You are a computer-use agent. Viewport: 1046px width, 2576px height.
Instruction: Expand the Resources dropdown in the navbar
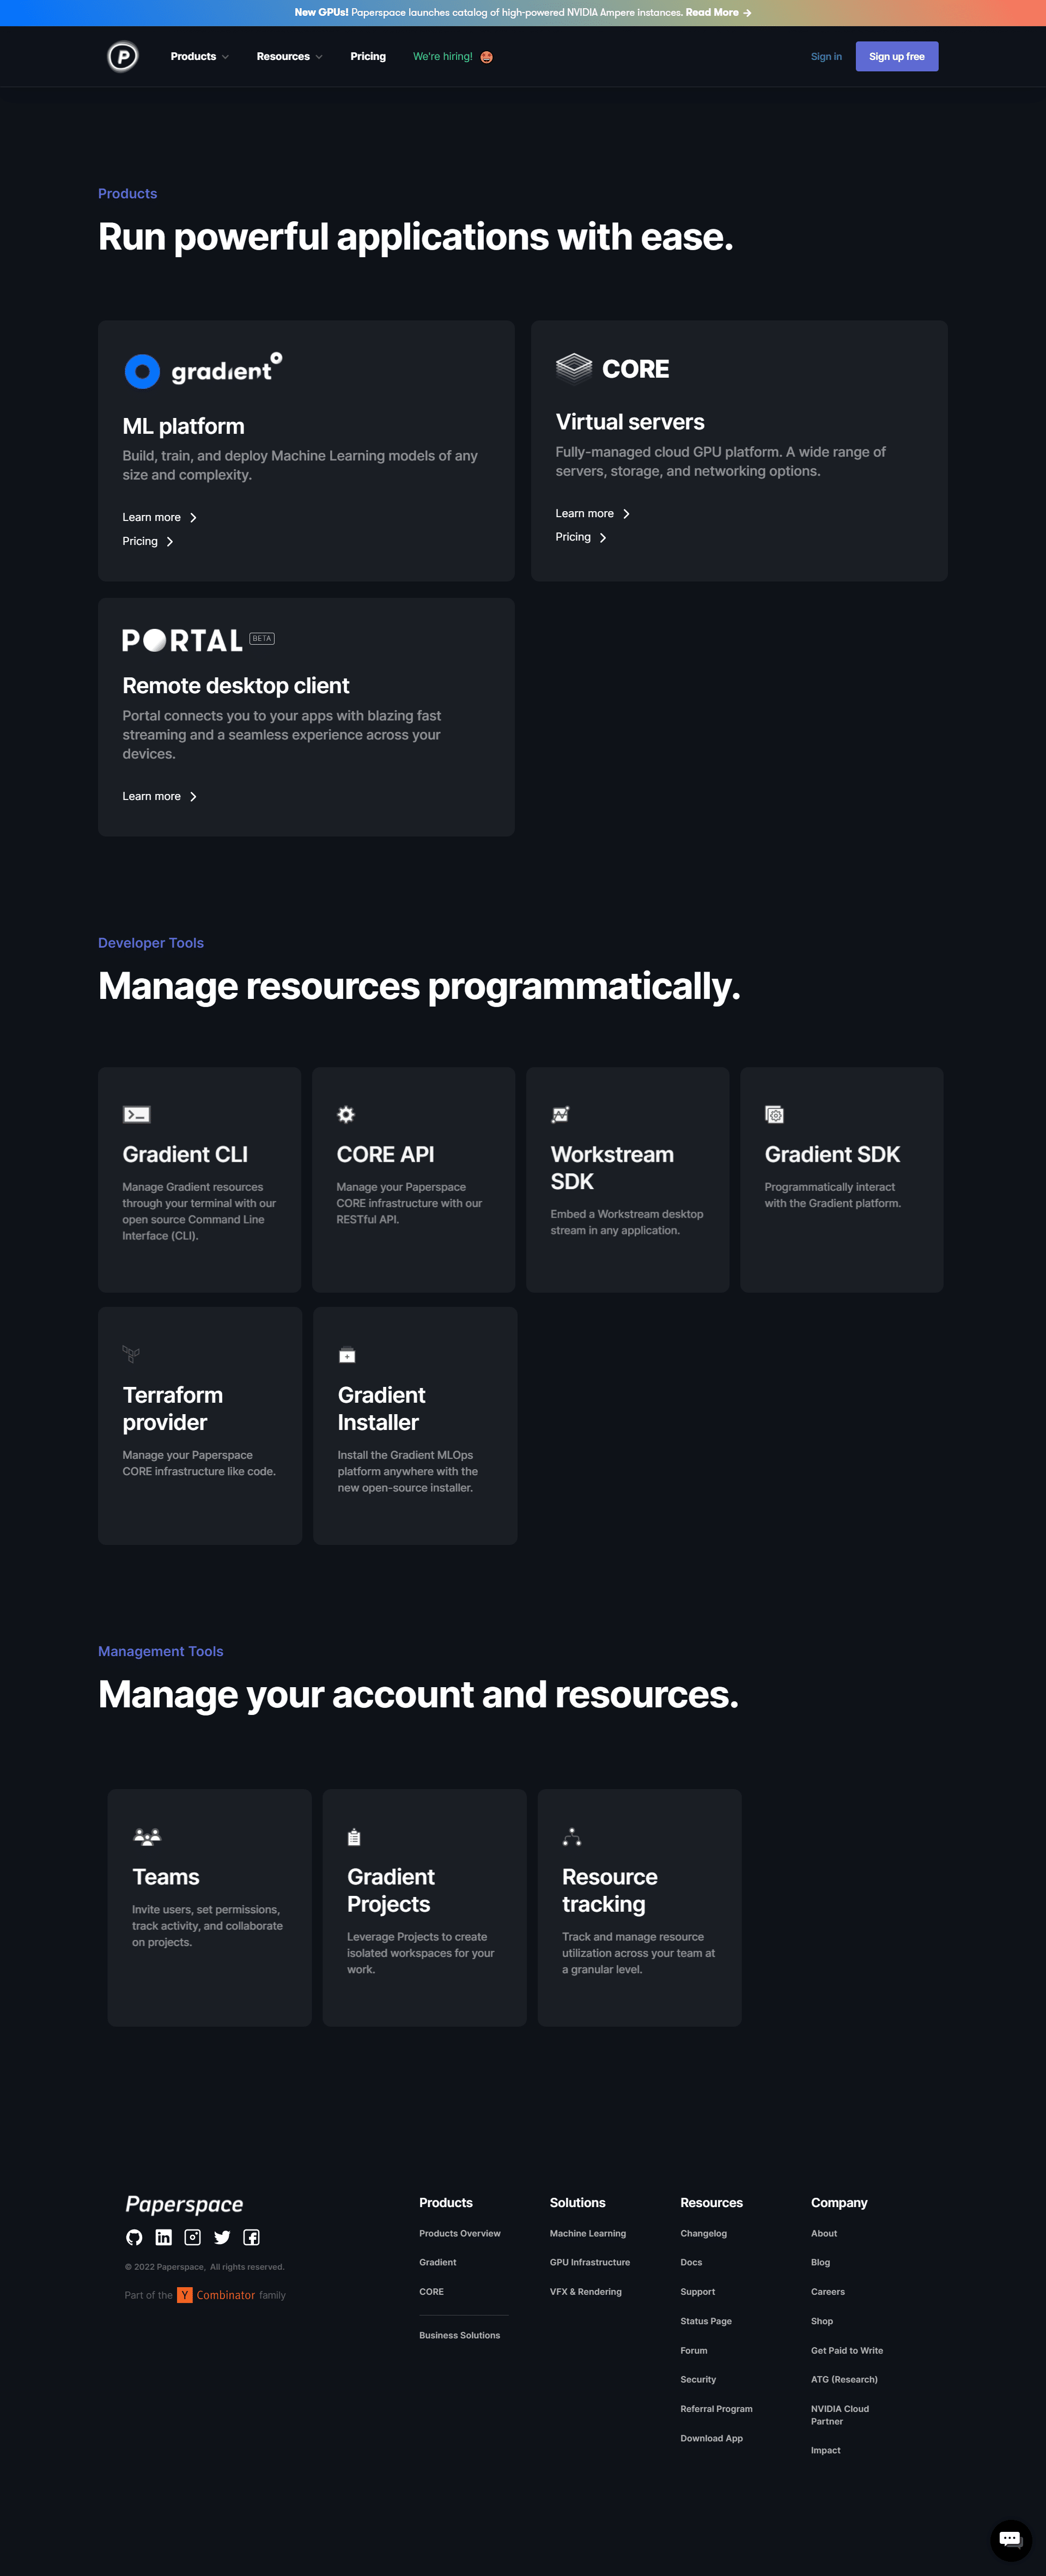click(x=289, y=56)
